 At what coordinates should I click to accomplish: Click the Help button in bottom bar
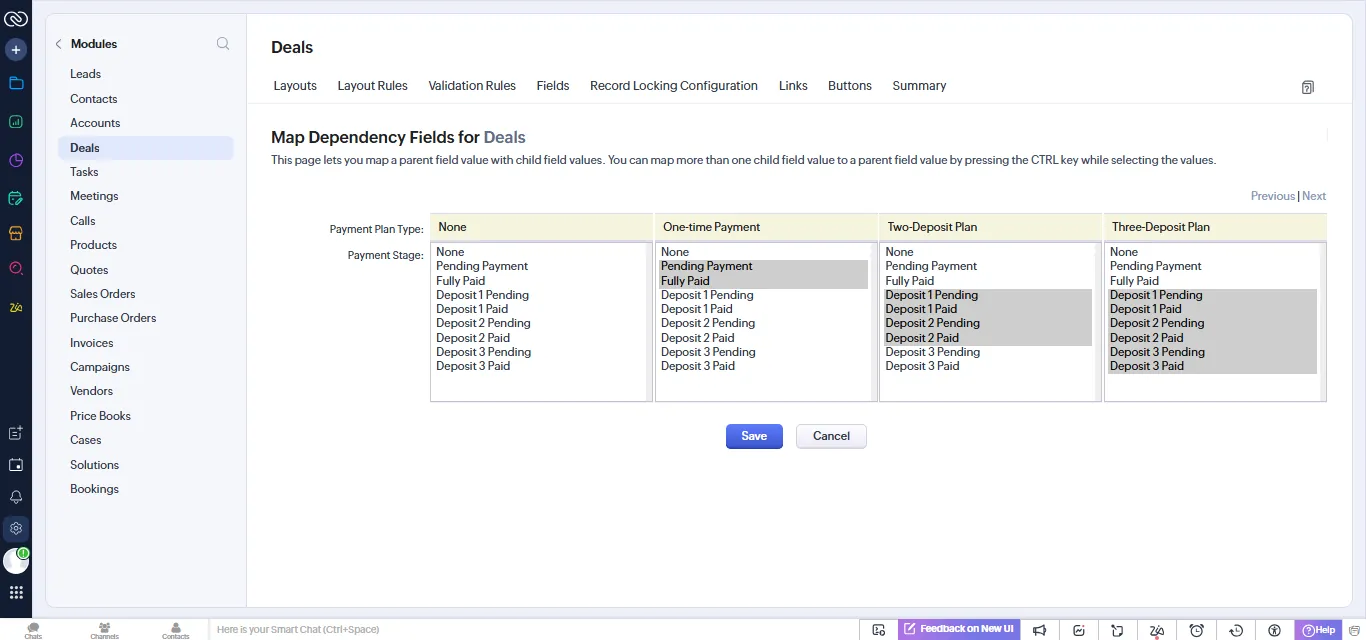[1319, 630]
